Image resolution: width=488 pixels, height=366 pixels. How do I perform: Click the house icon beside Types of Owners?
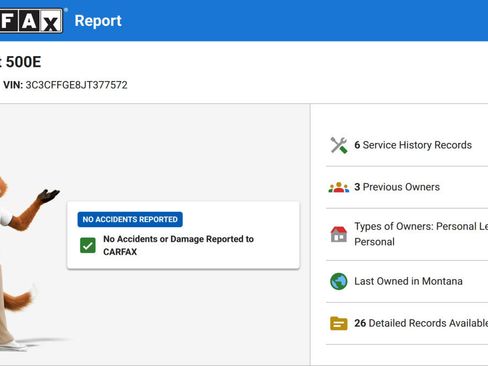[339, 234]
